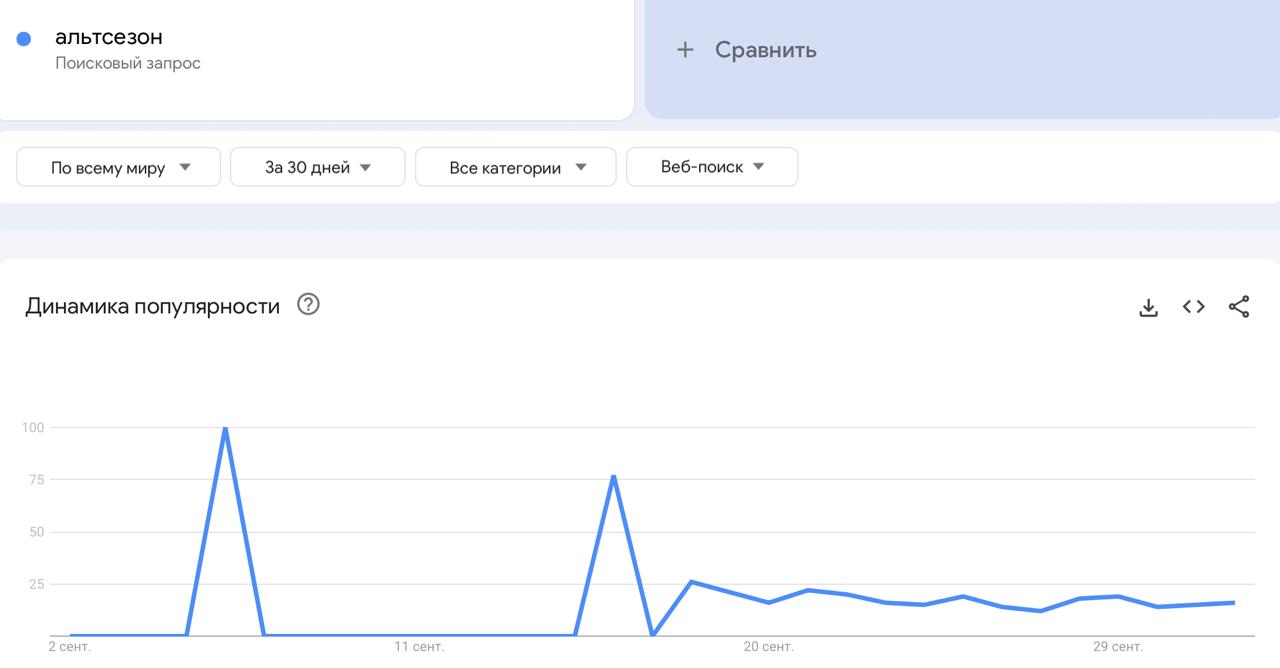Expand the По всему миру region dropdown
The height and width of the screenshot is (668, 1280).
(119, 167)
